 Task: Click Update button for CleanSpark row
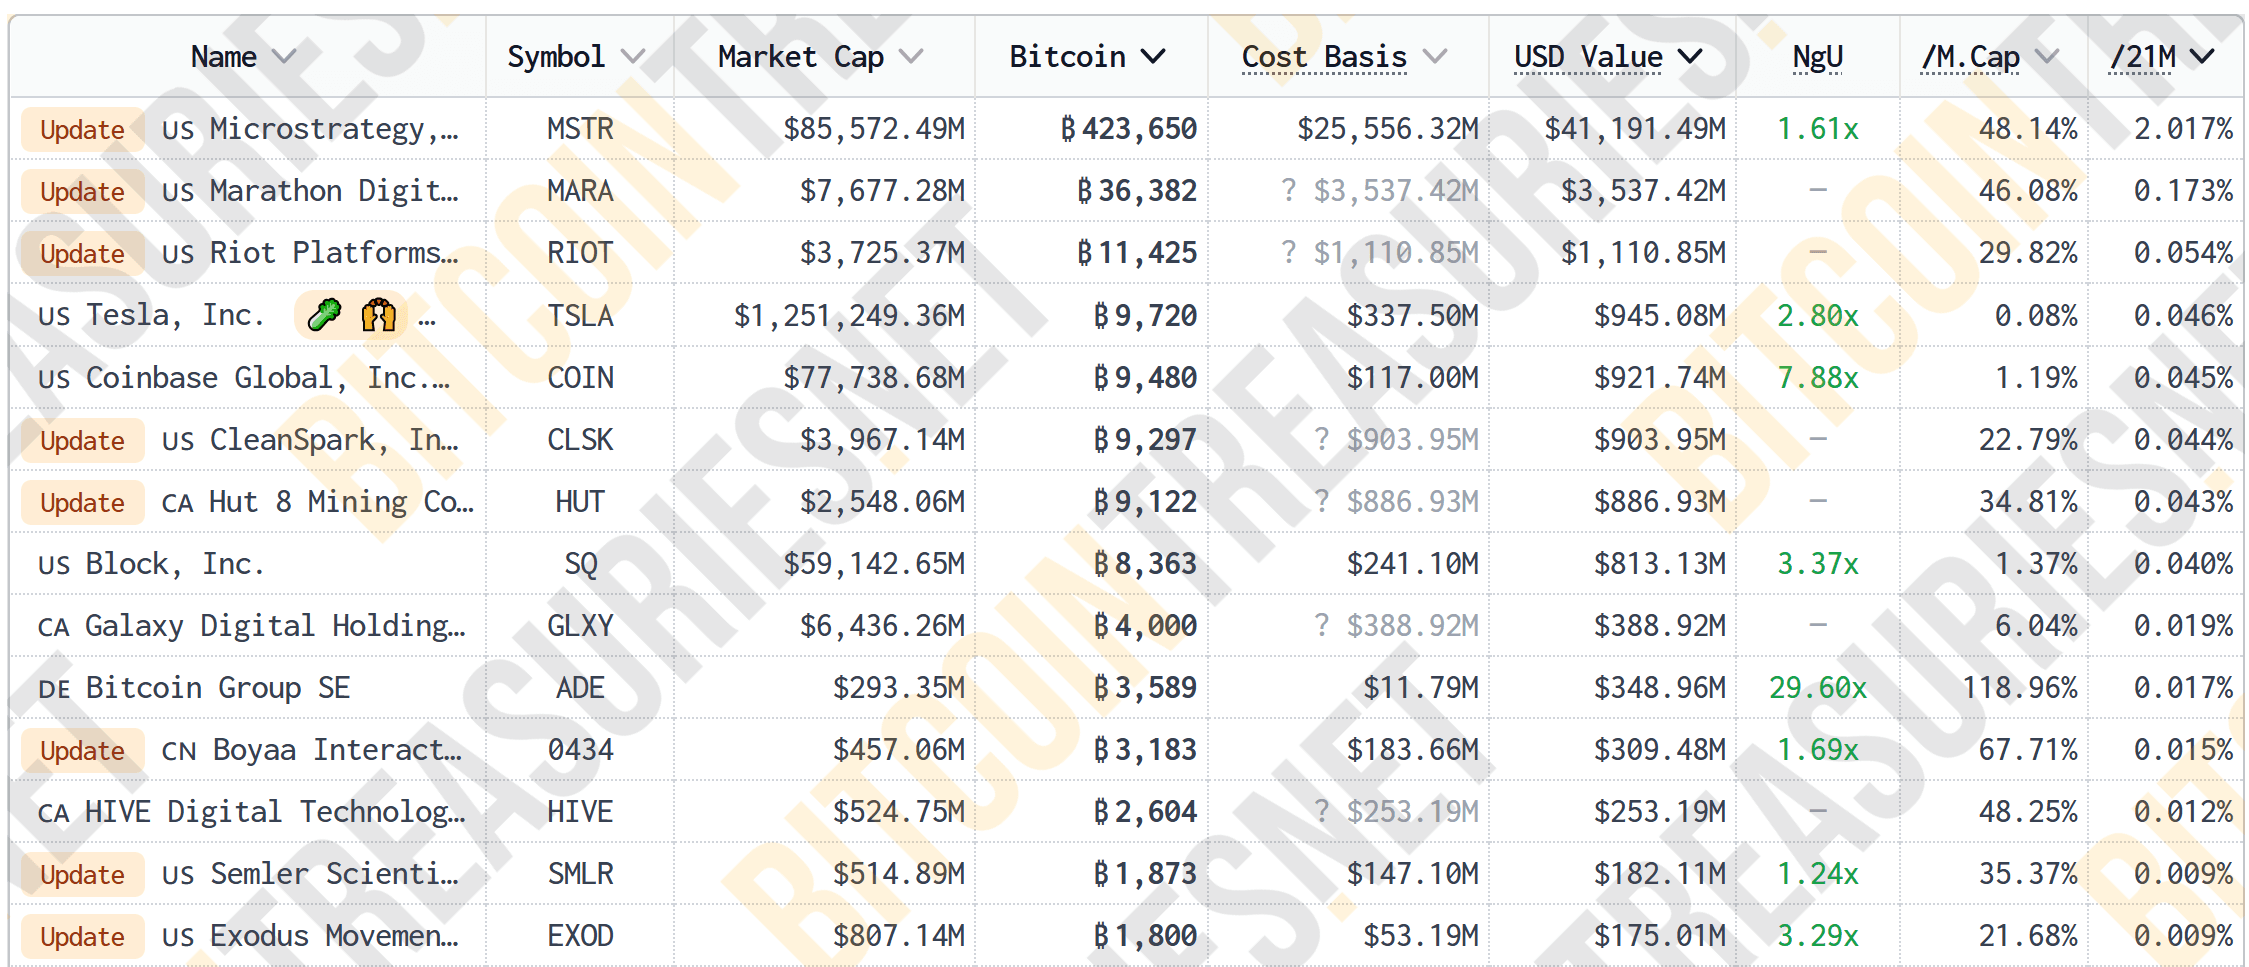pyautogui.click(x=82, y=441)
